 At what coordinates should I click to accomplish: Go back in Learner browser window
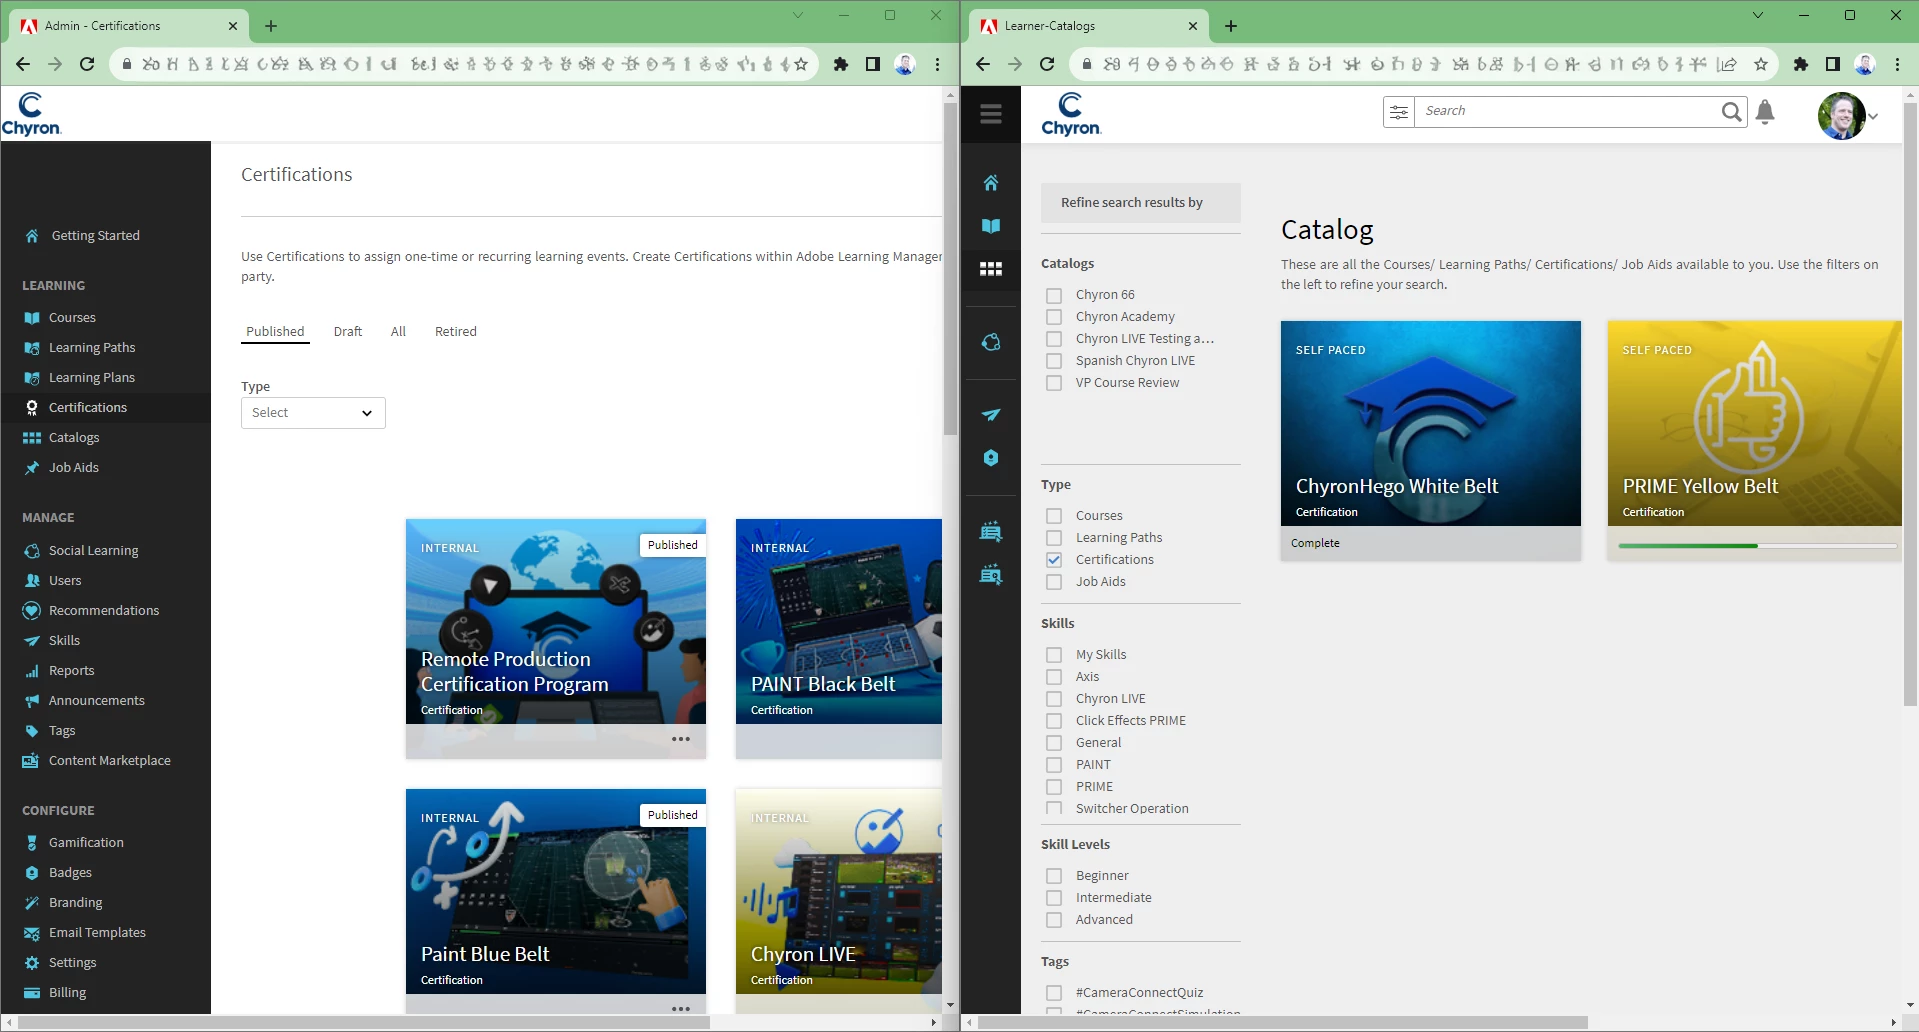982,64
